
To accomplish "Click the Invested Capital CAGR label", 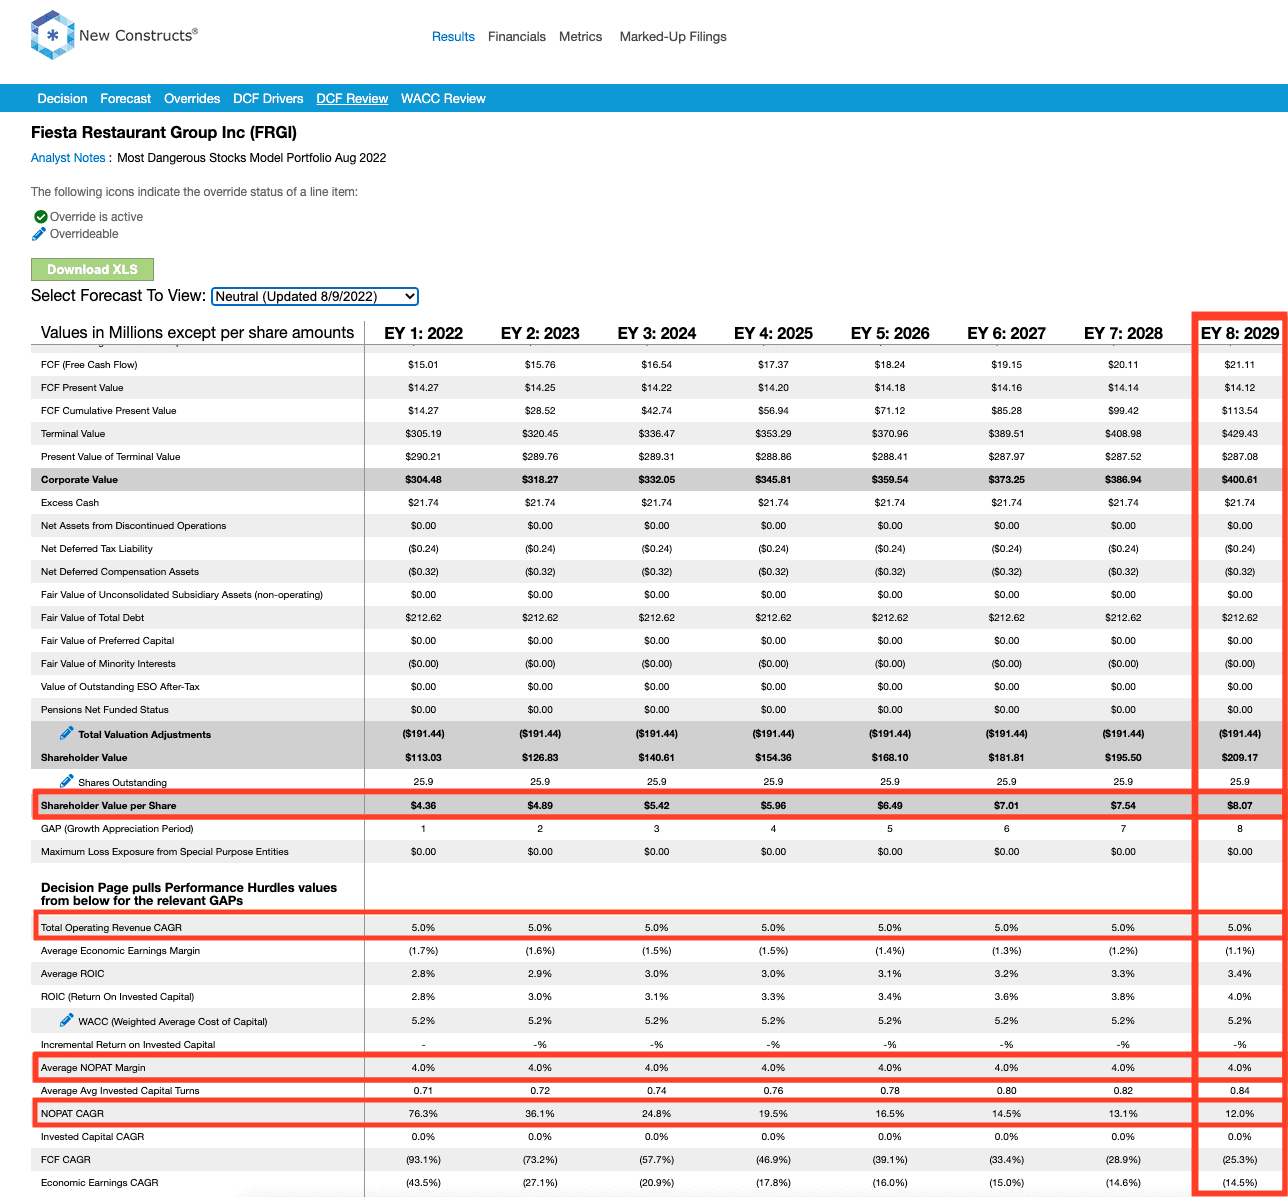I will tap(92, 1136).
